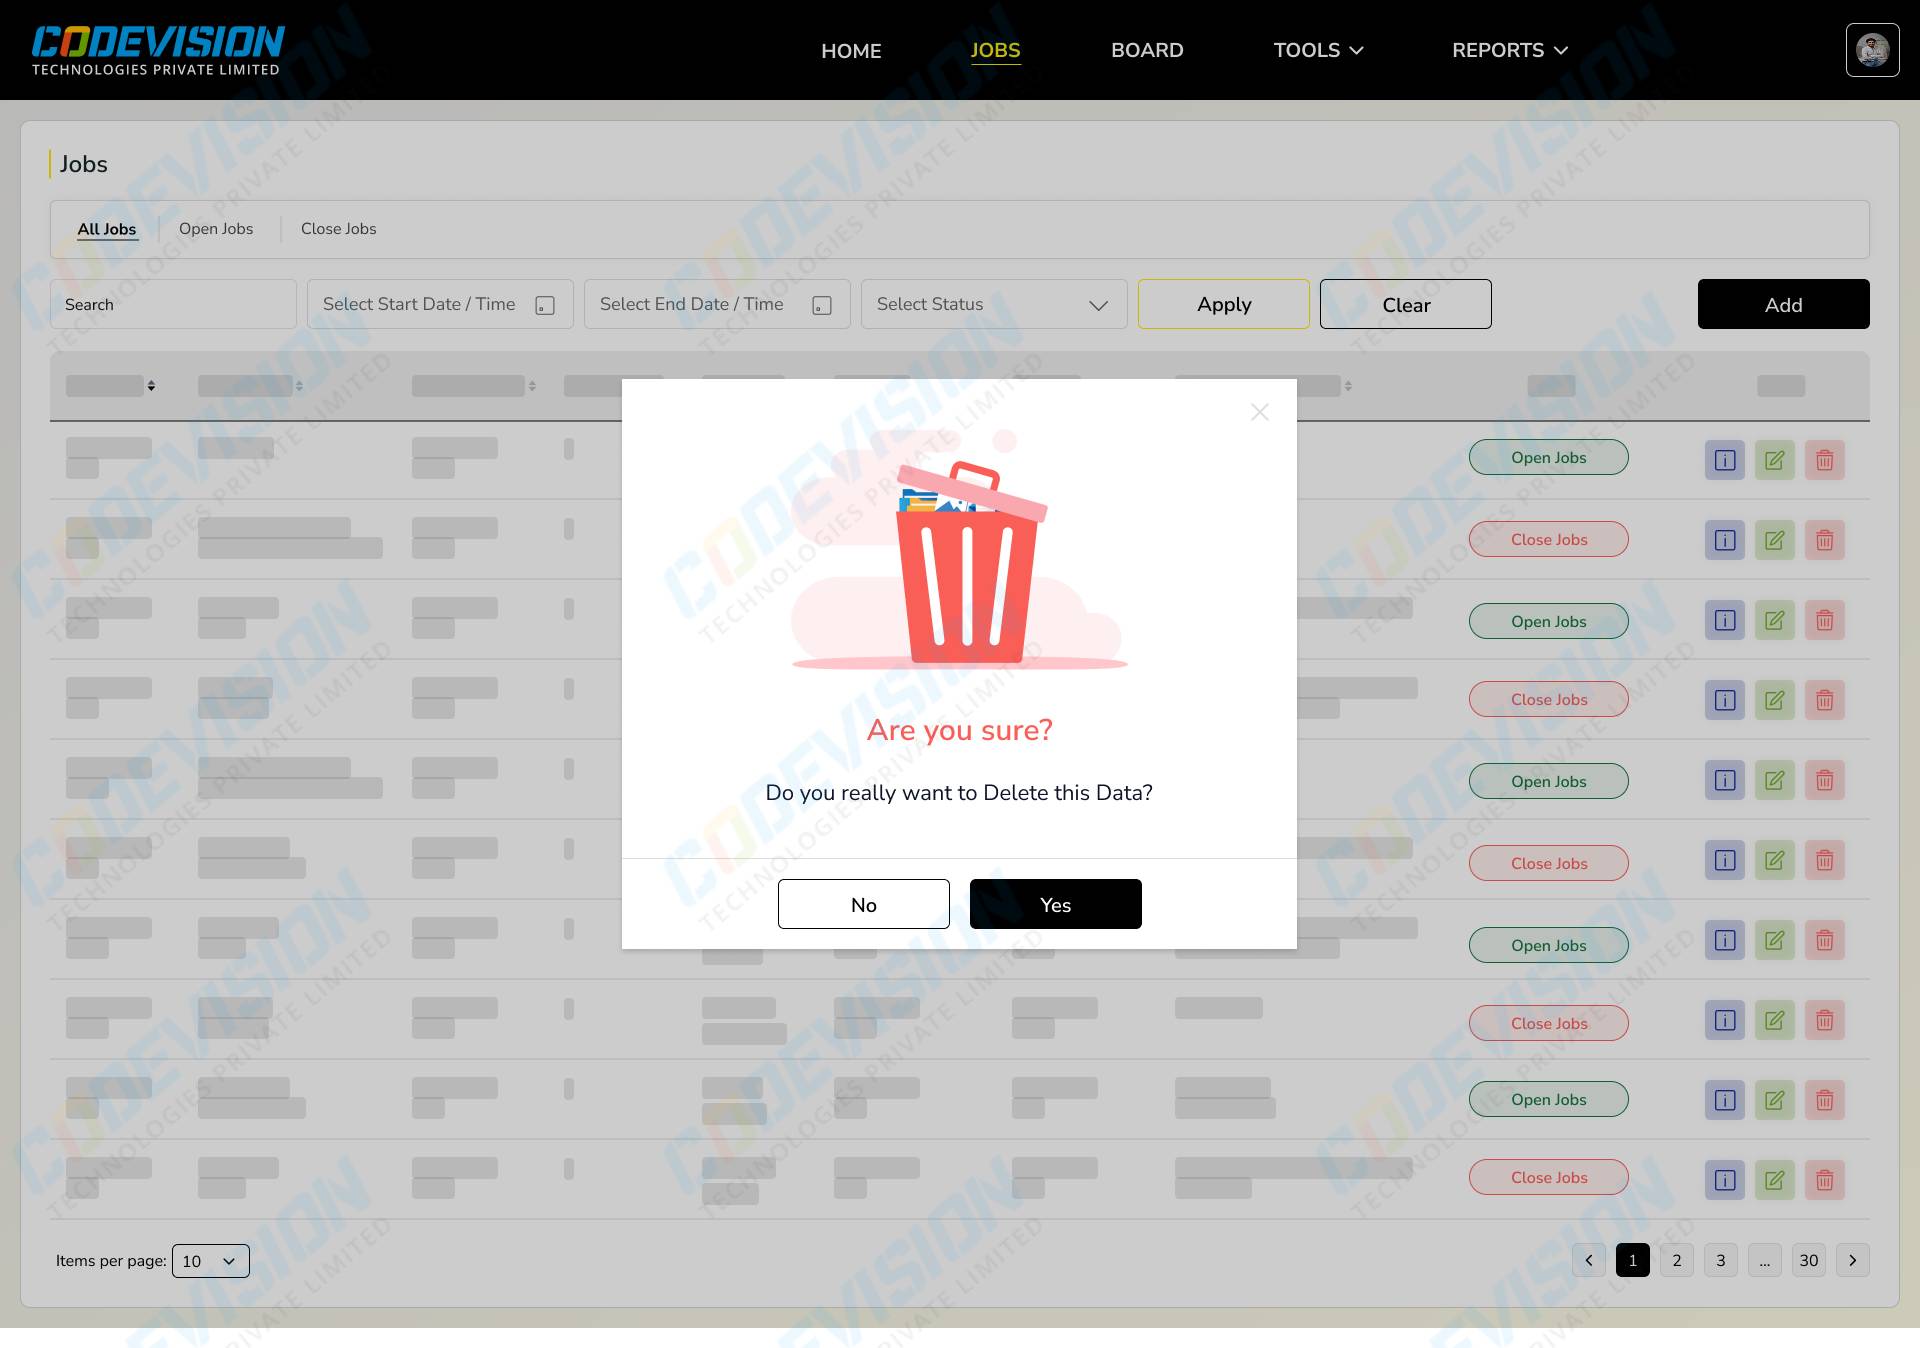
Task: Open the Items per page dropdown
Action: click(210, 1261)
